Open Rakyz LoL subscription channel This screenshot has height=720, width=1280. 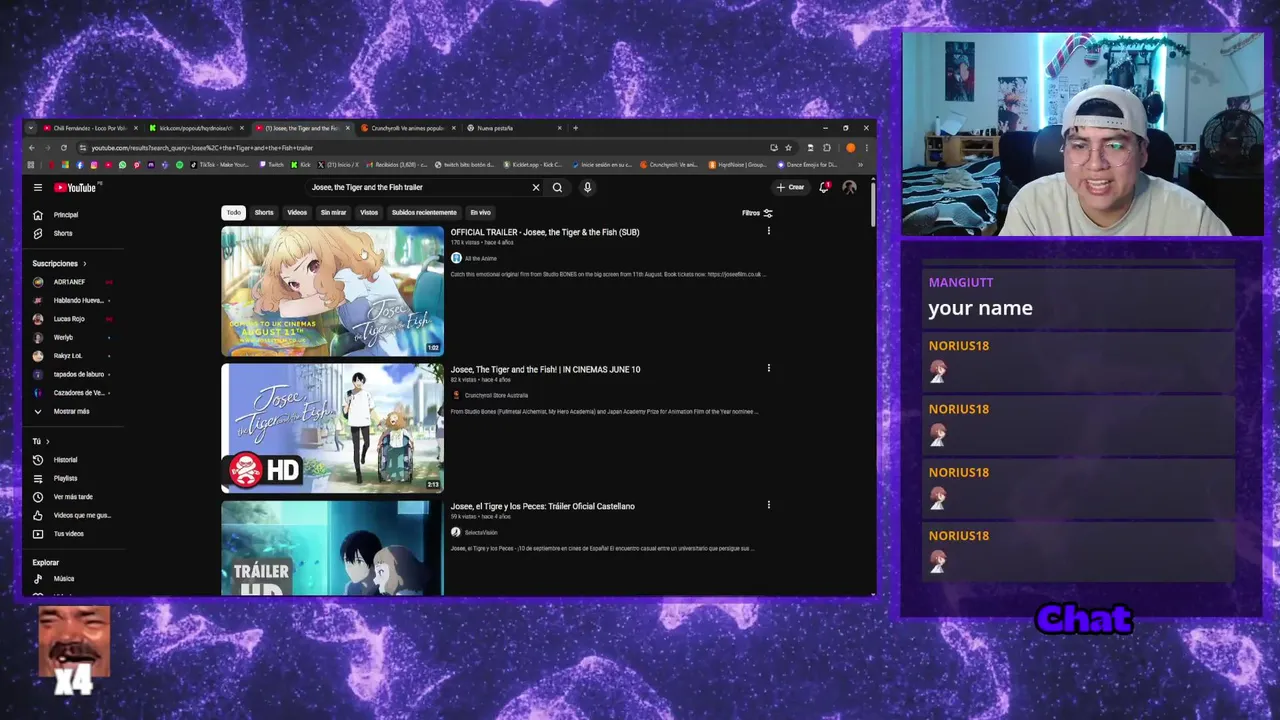(70, 356)
